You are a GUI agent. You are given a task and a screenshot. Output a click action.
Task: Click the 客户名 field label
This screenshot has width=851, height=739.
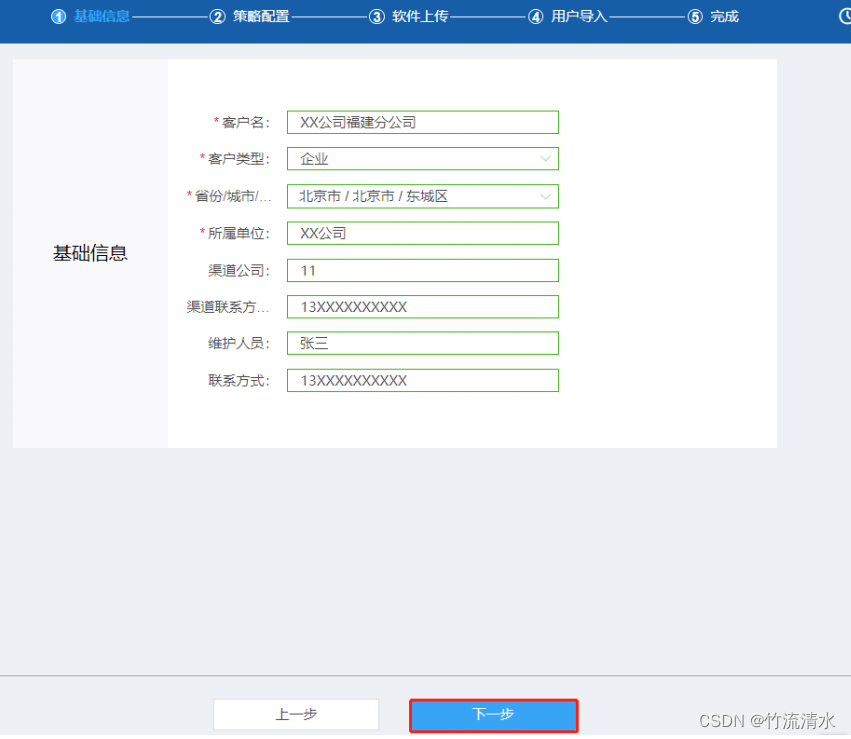[x=245, y=123]
